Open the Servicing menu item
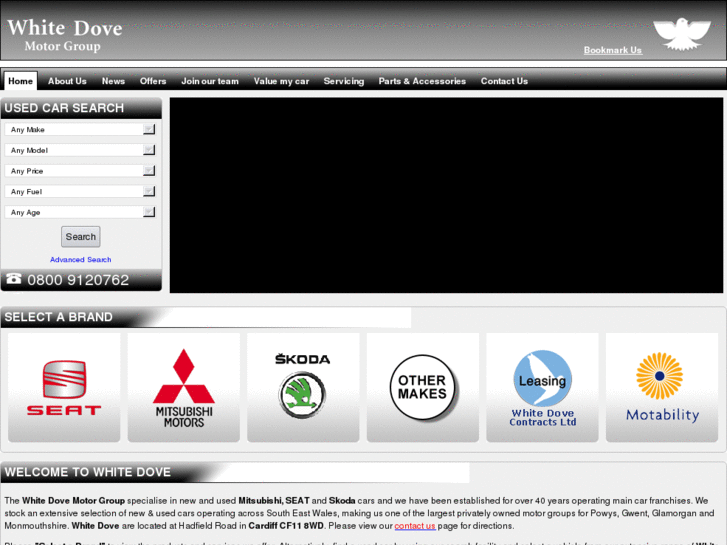The image size is (727, 545). point(344,81)
